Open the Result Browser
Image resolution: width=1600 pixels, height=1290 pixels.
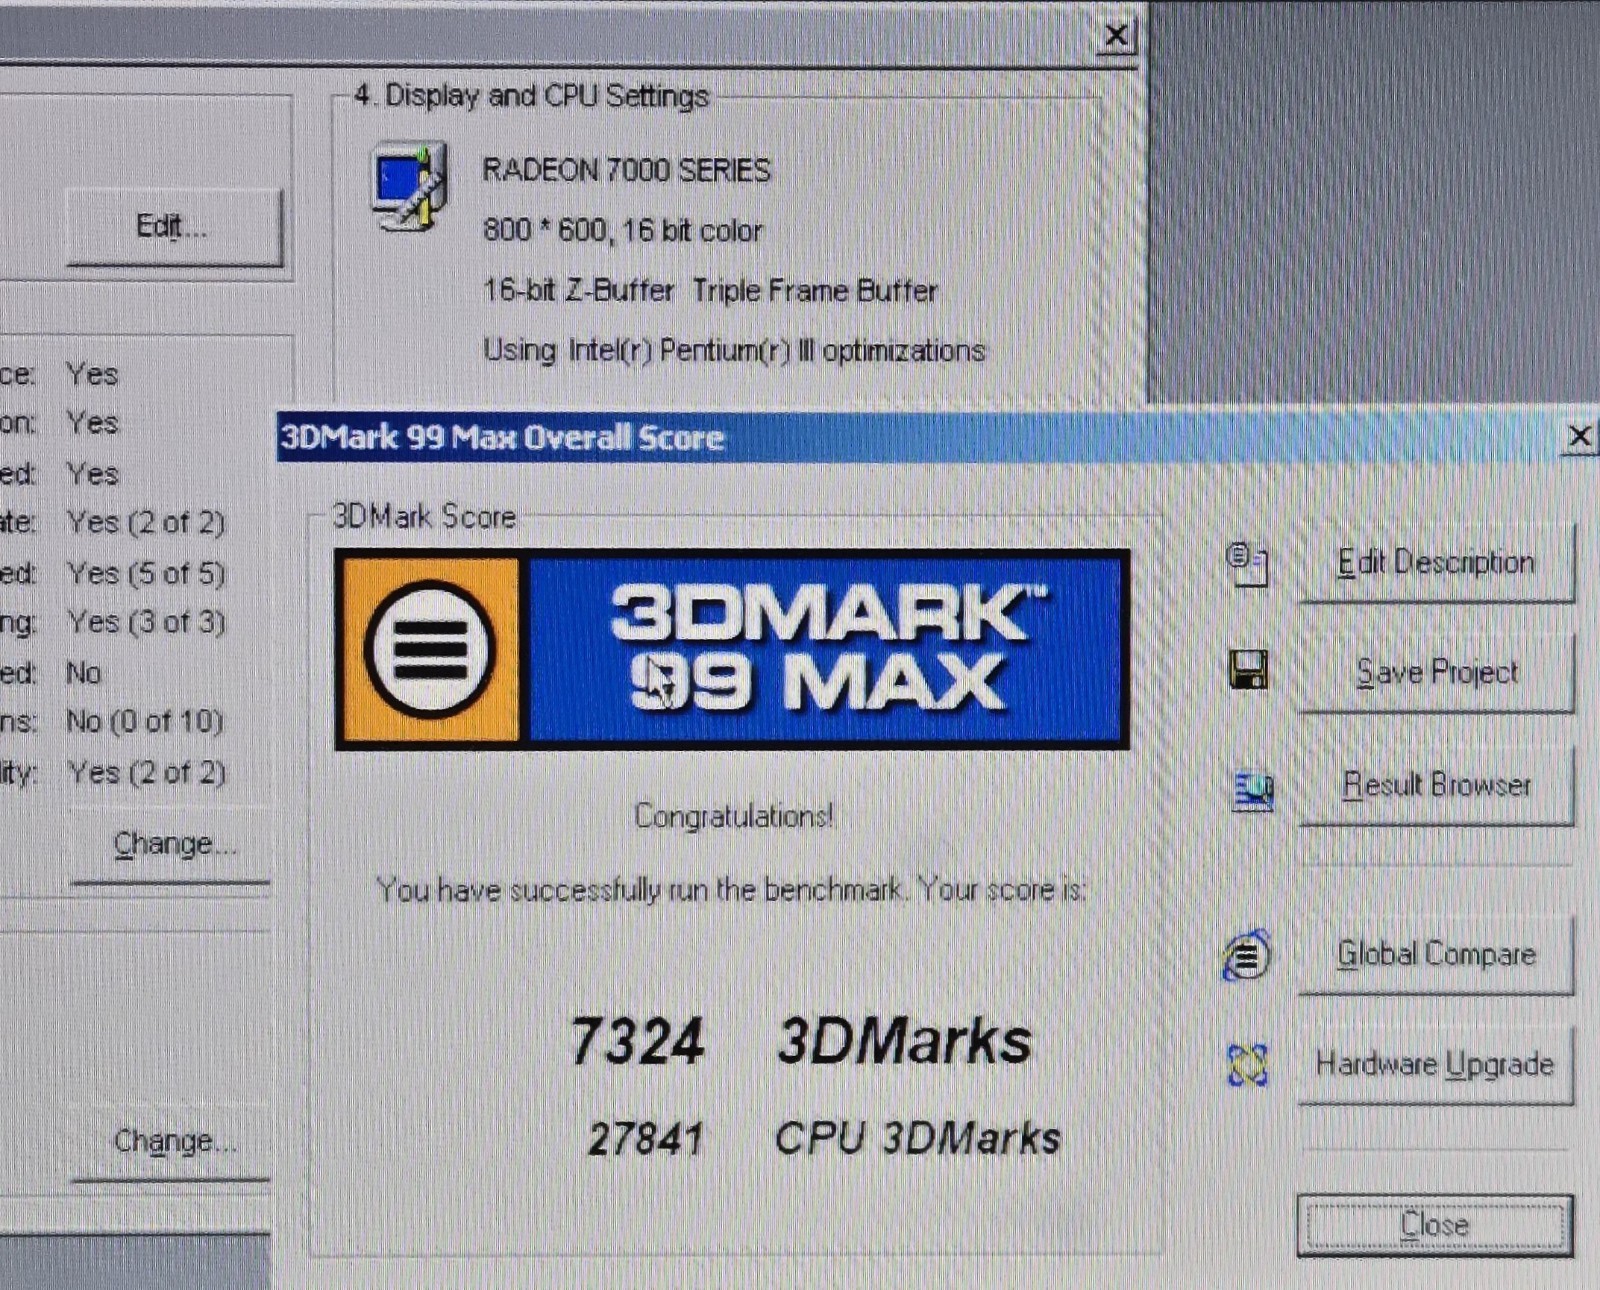point(1436,785)
